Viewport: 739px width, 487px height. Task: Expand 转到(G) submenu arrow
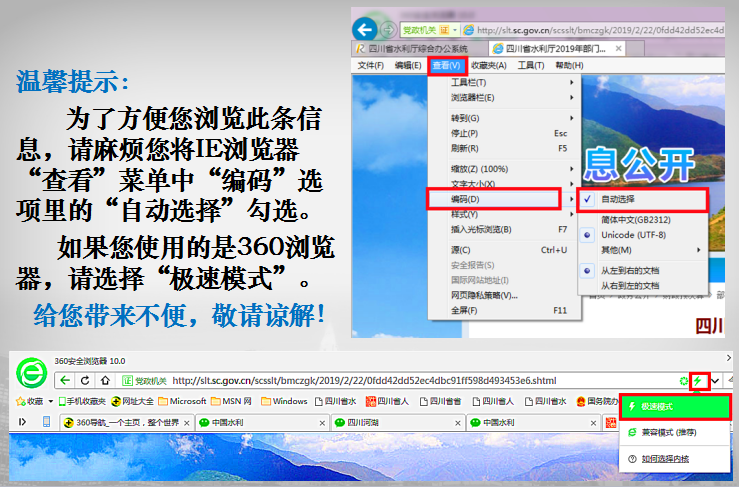(571, 118)
